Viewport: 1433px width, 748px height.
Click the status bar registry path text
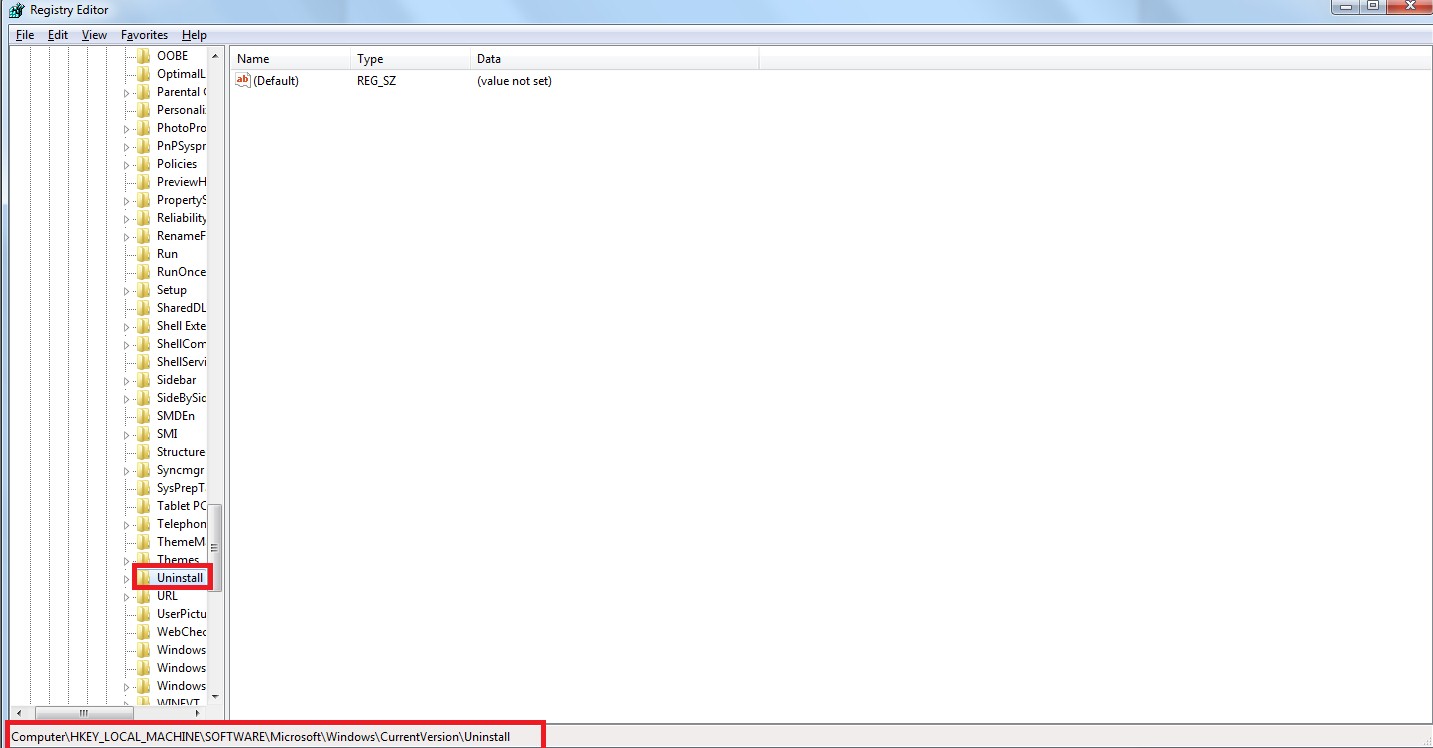click(x=261, y=737)
